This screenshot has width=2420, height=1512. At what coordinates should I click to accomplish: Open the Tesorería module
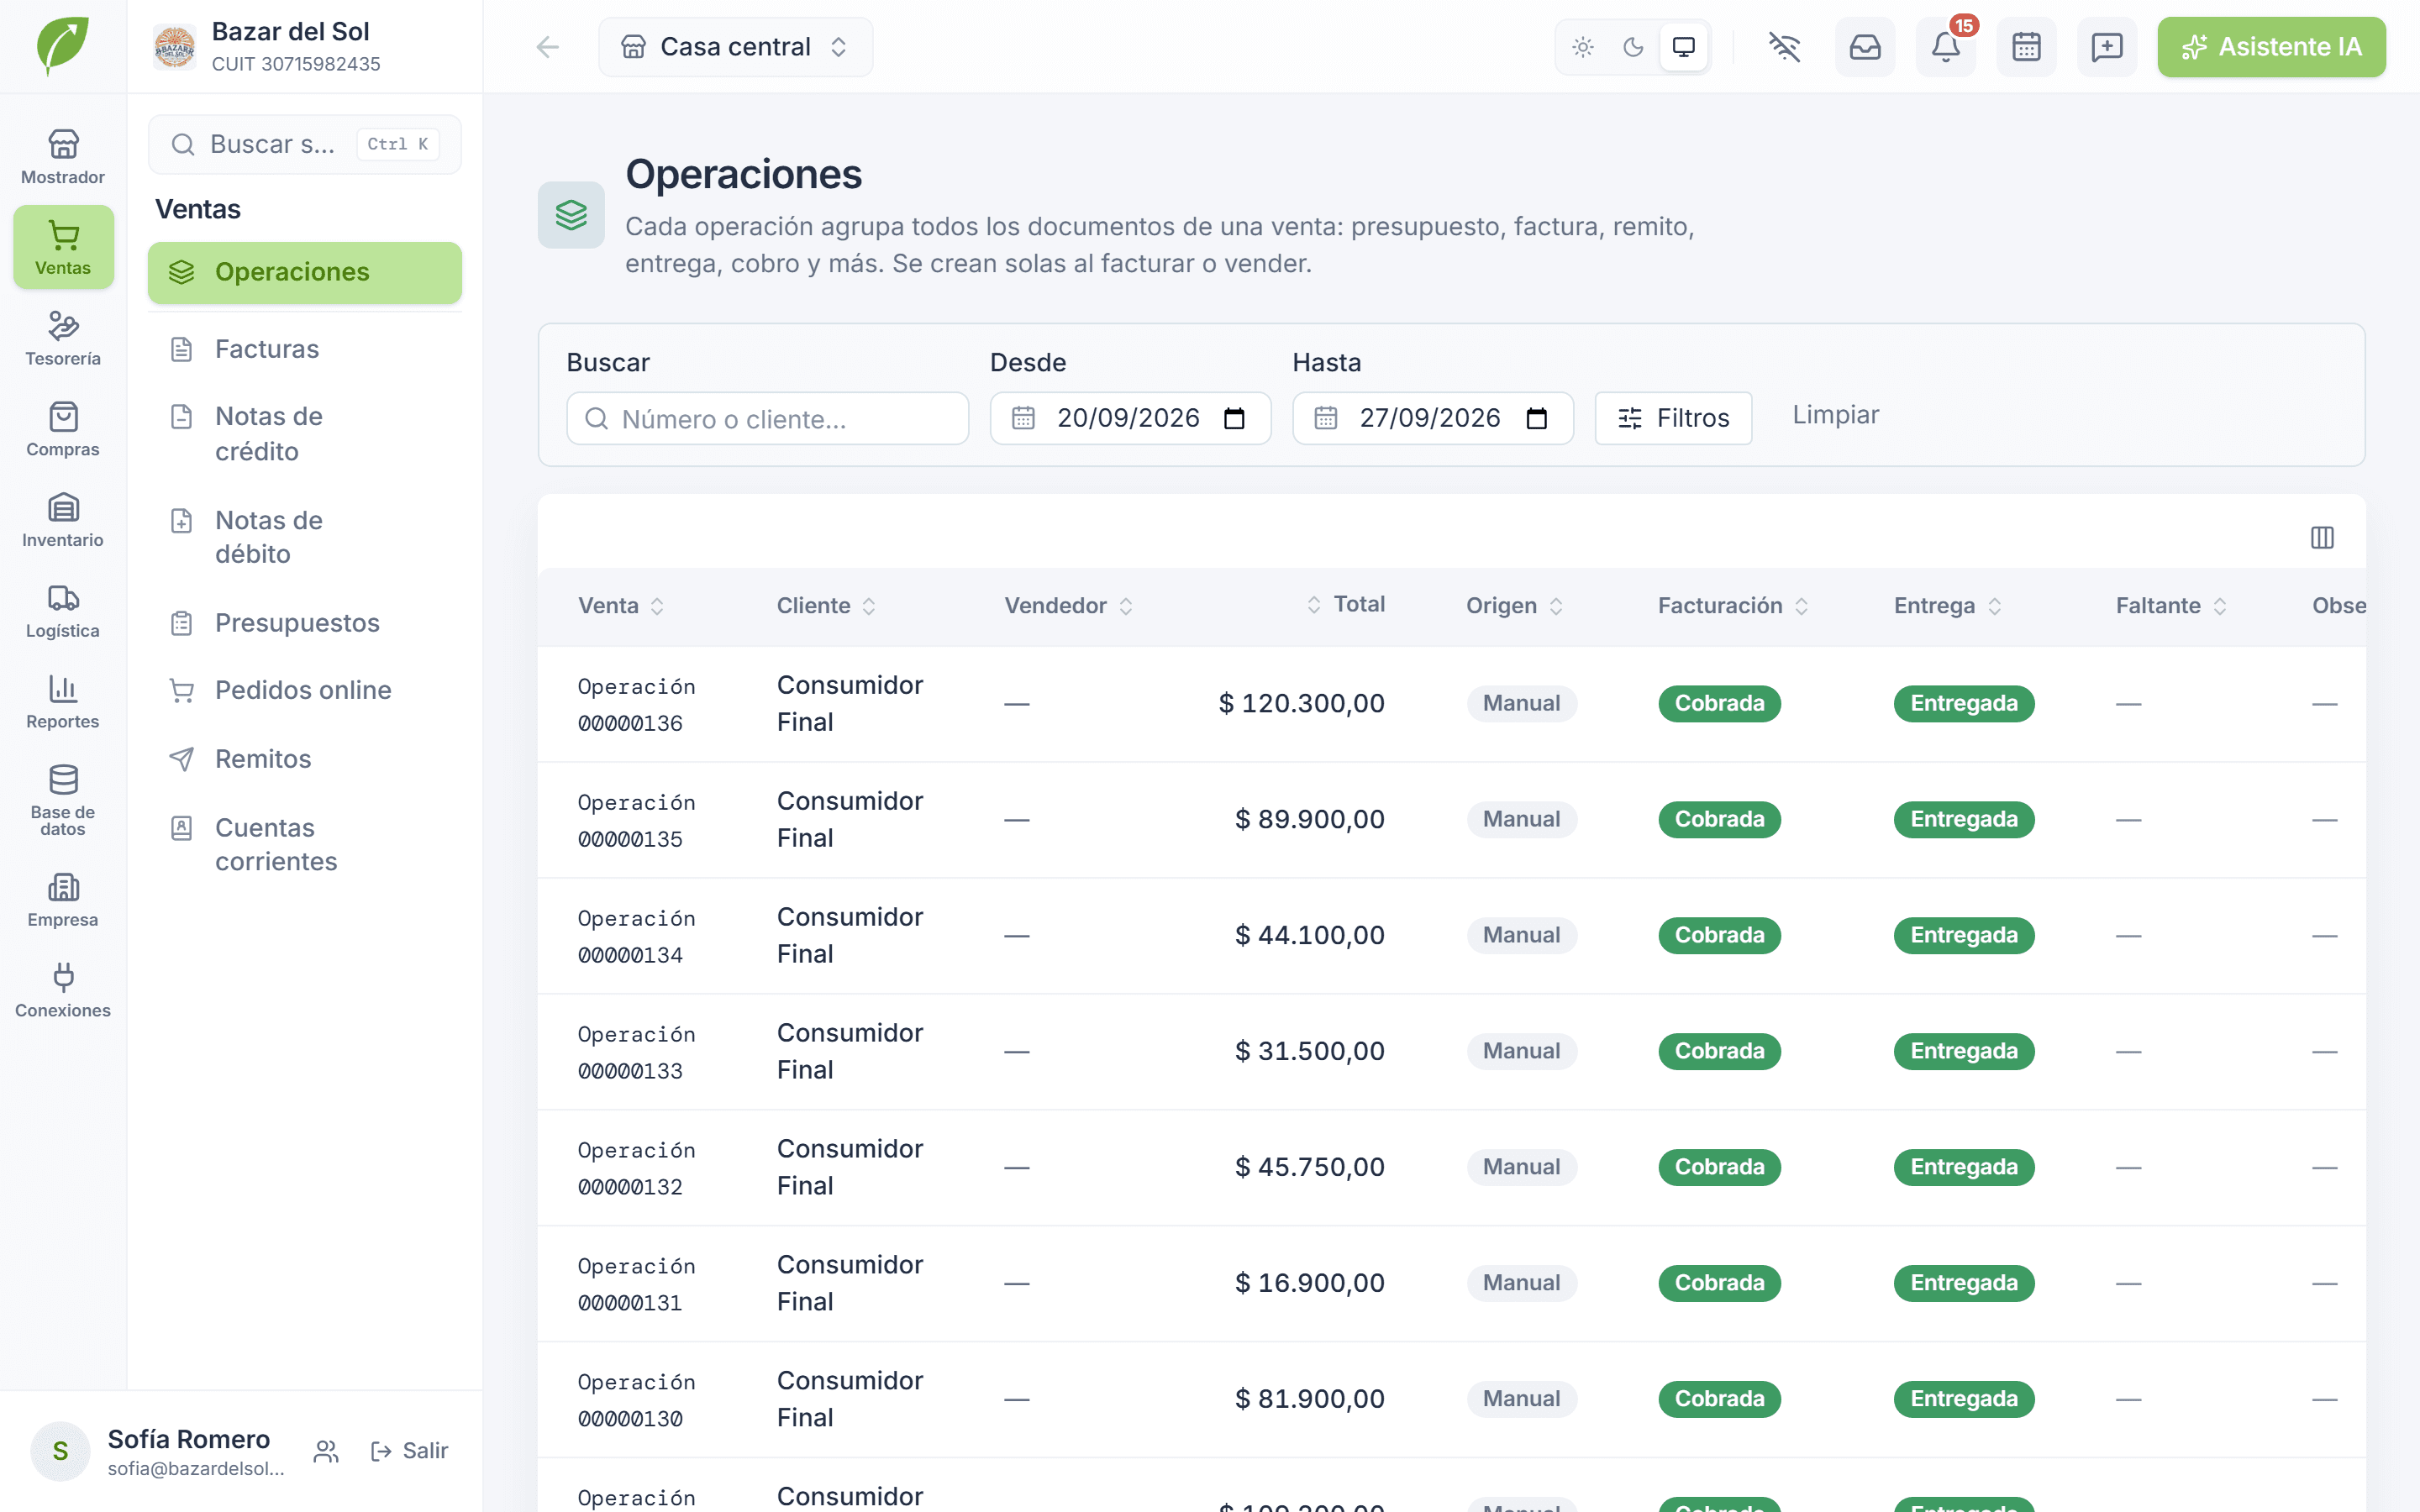coord(63,338)
